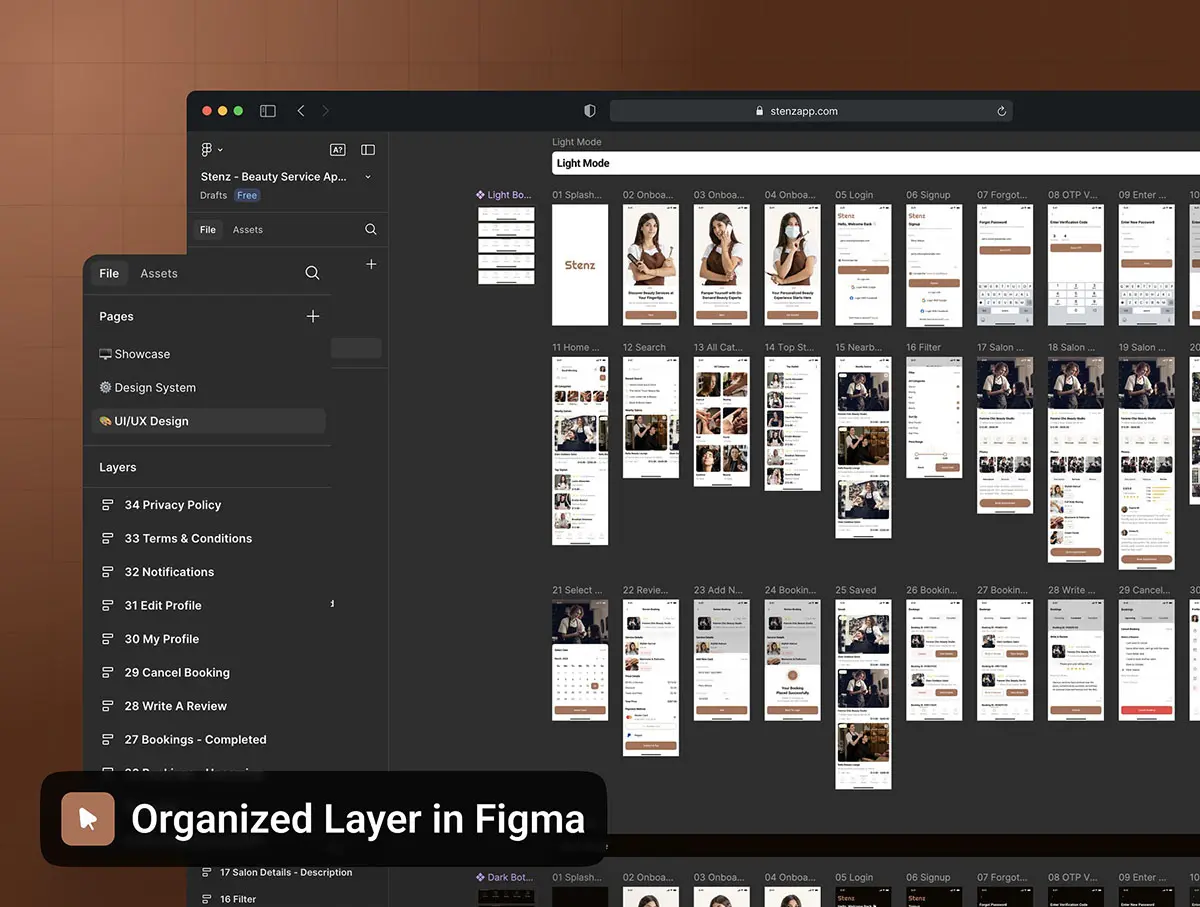The height and width of the screenshot is (907, 1200).
Task: Add a new page with the plus icon next to Pages
Action: [x=313, y=316]
